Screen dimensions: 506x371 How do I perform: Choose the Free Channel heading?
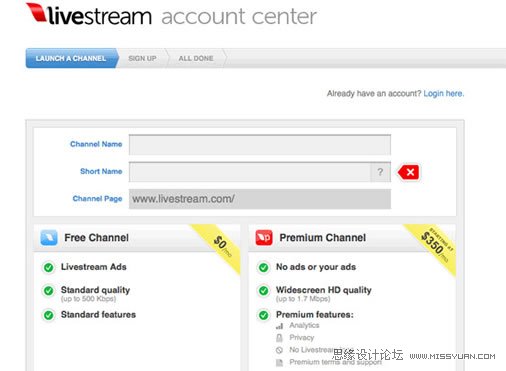click(96, 238)
